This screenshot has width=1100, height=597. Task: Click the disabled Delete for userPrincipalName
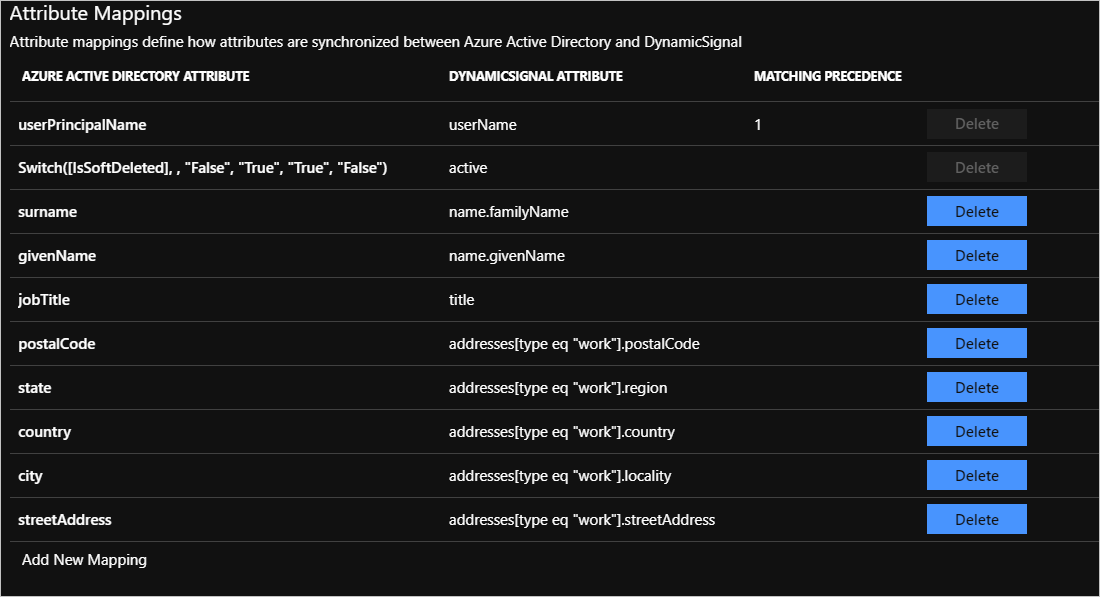click(x=977, y=123)
